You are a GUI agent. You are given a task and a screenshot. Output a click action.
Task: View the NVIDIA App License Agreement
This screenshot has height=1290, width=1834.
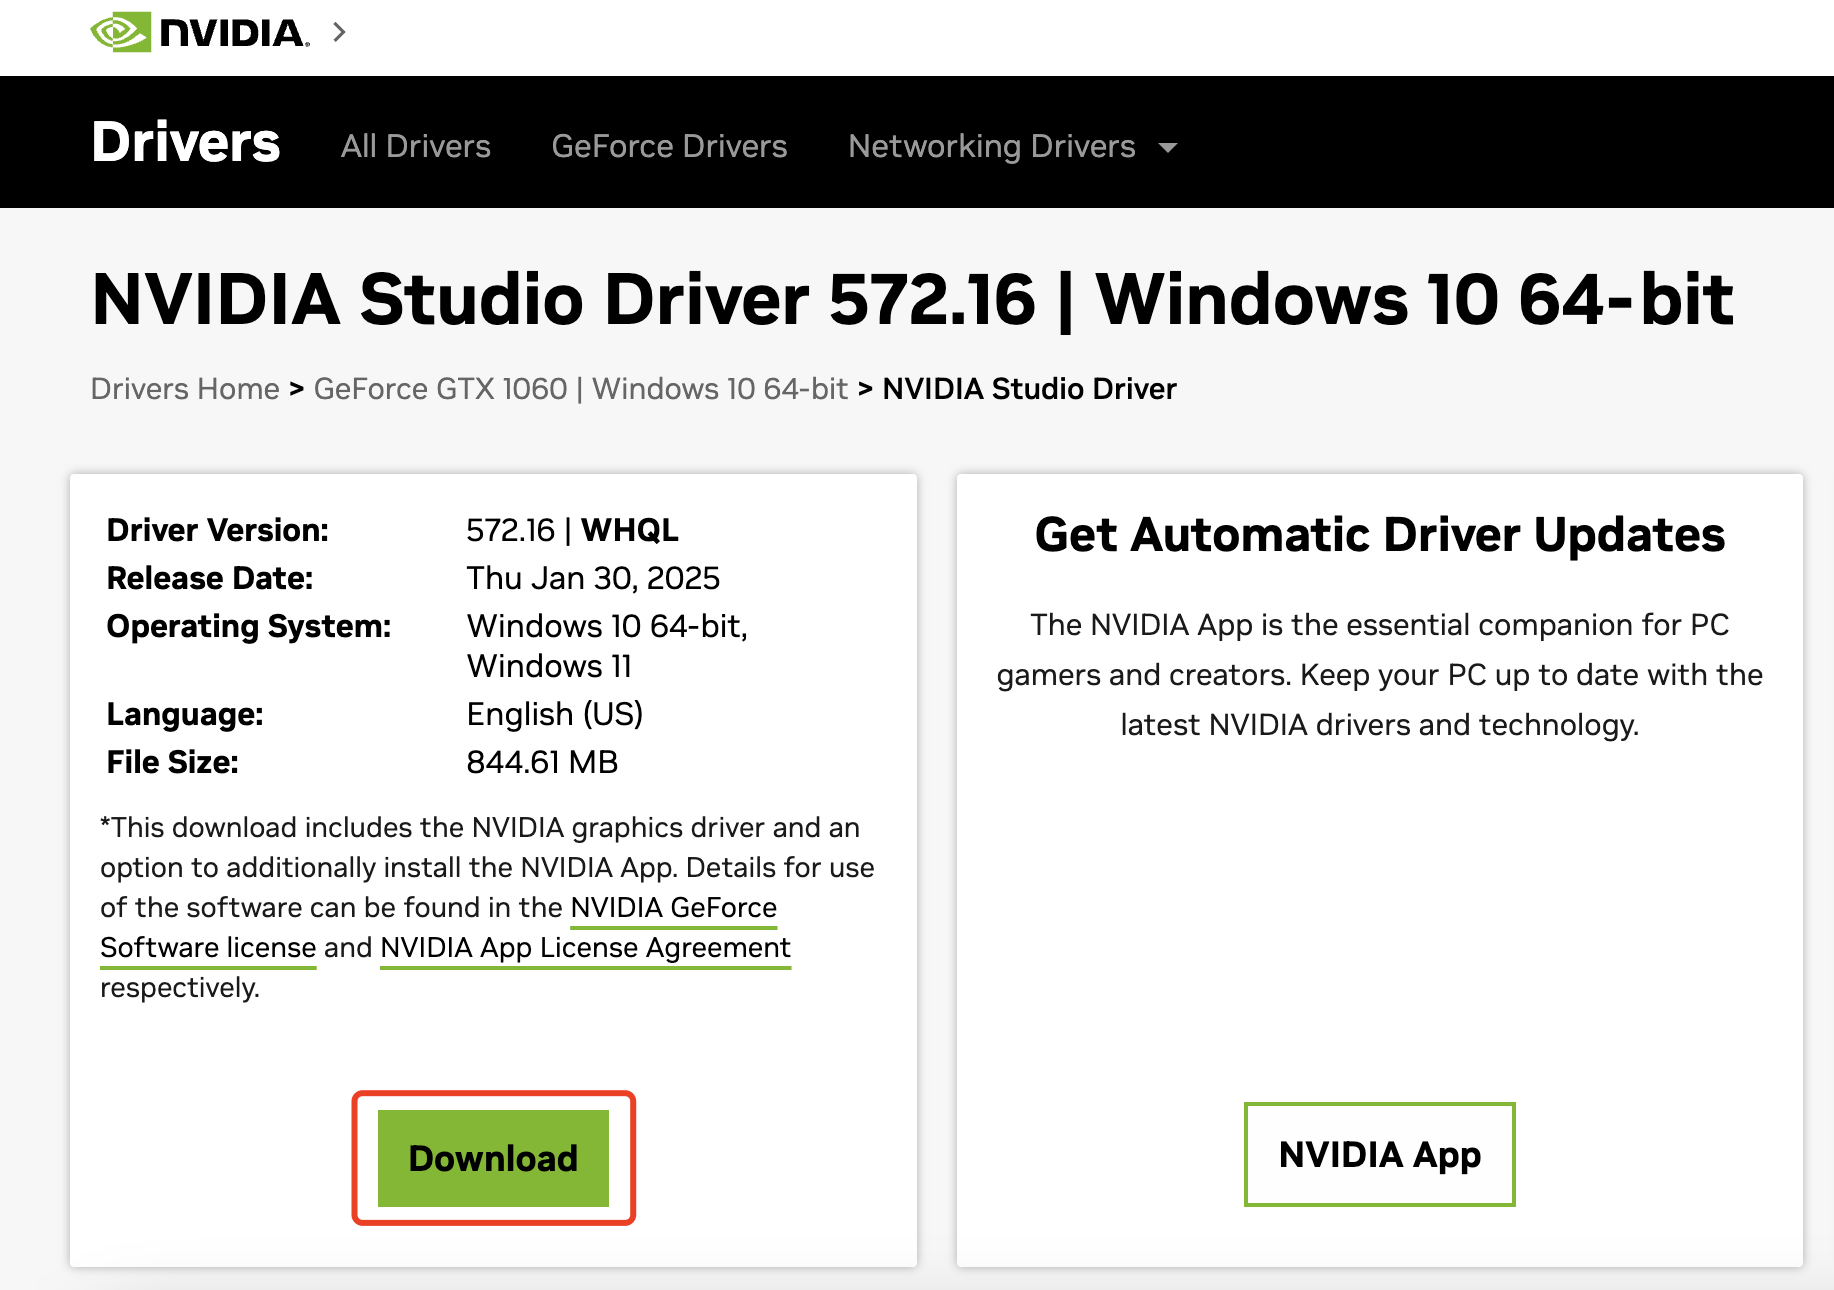585,948
